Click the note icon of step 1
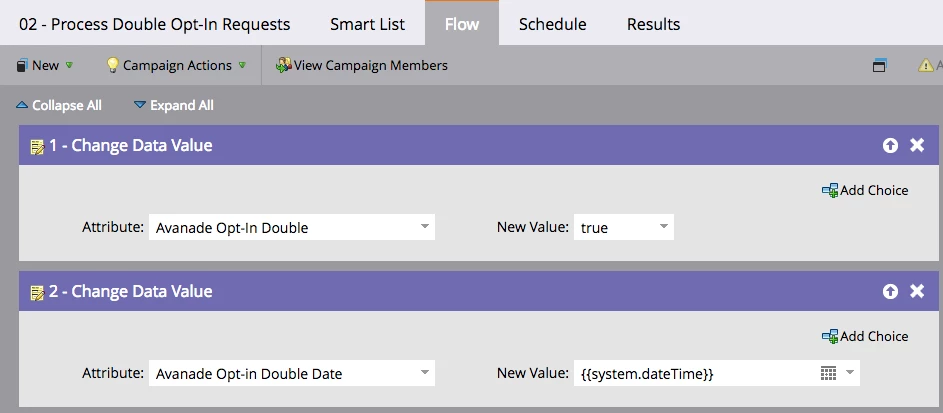 [x=37, y=146]
